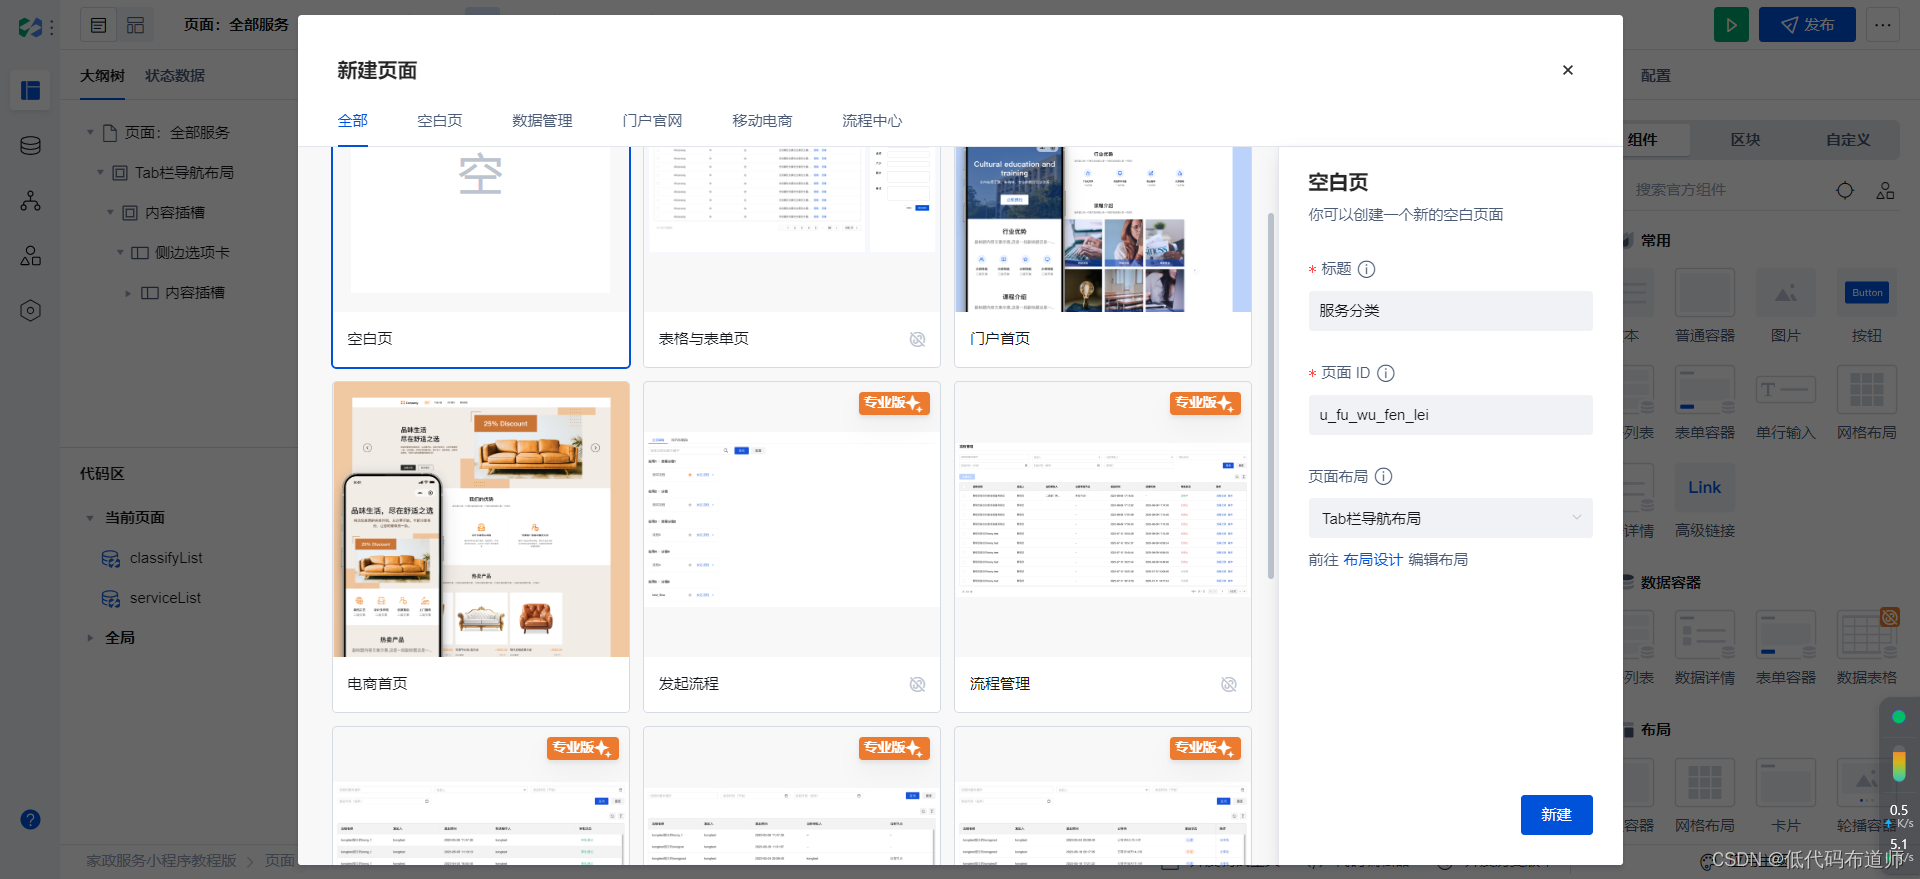Select the 电商首页 template card

coord(481,546)
